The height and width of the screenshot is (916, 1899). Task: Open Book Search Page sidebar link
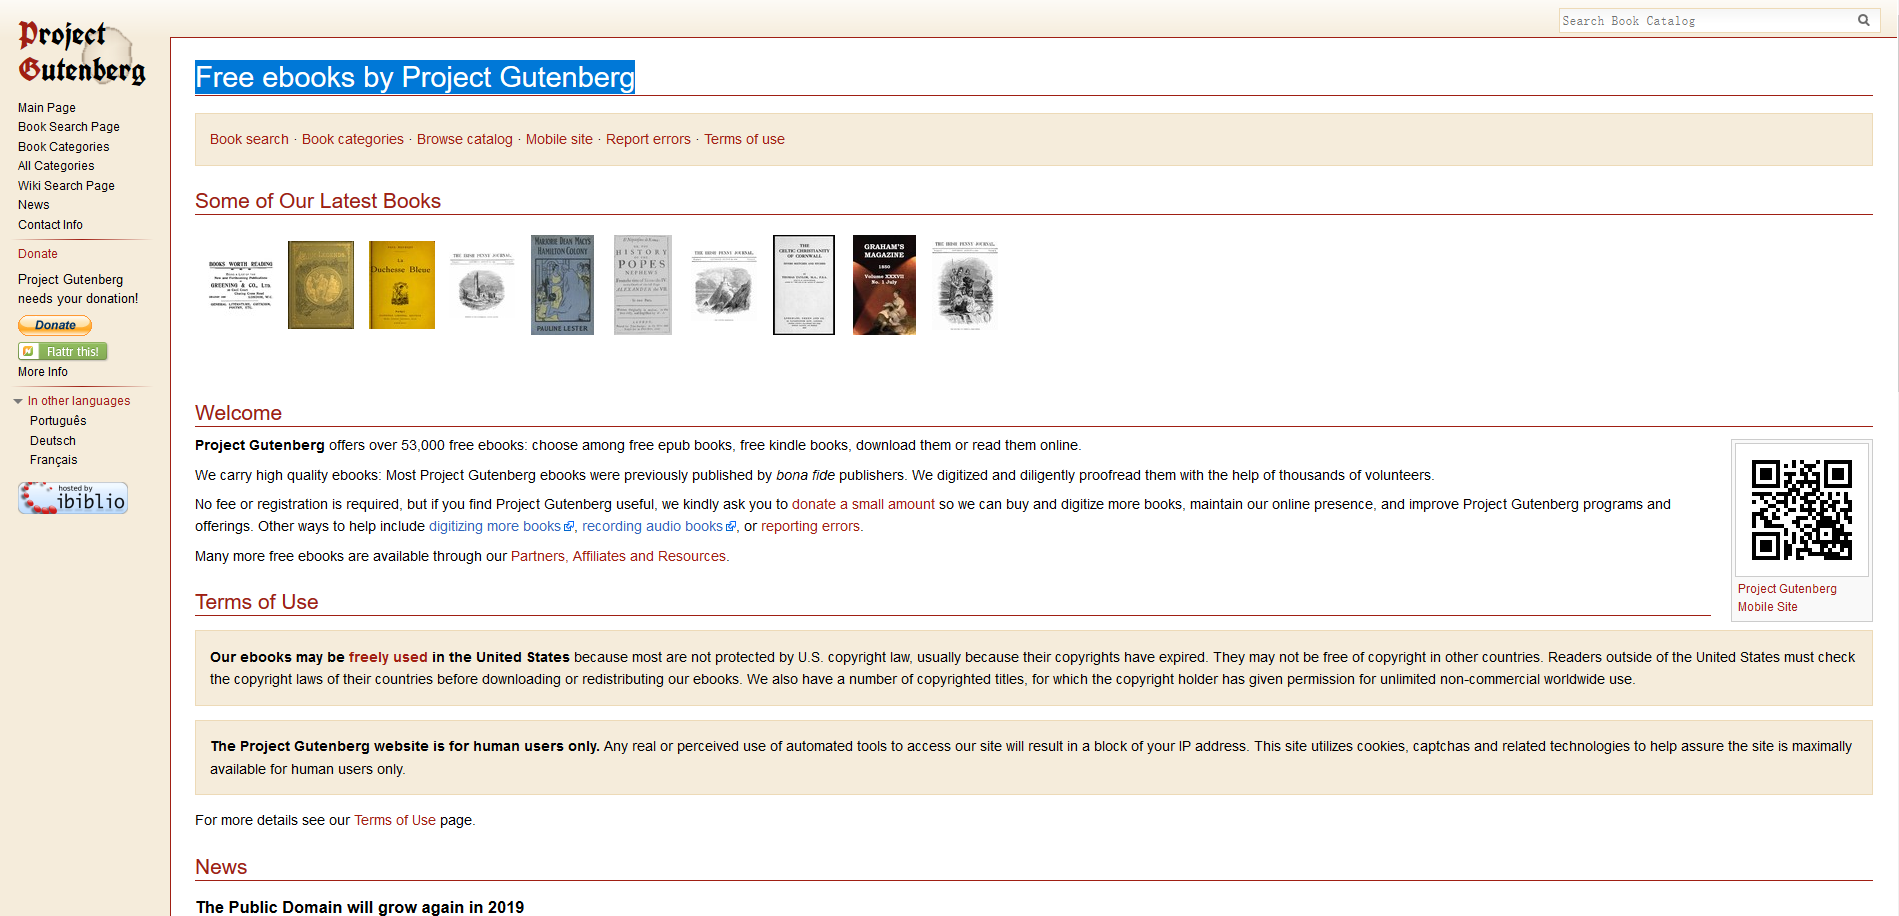(69, 127)
